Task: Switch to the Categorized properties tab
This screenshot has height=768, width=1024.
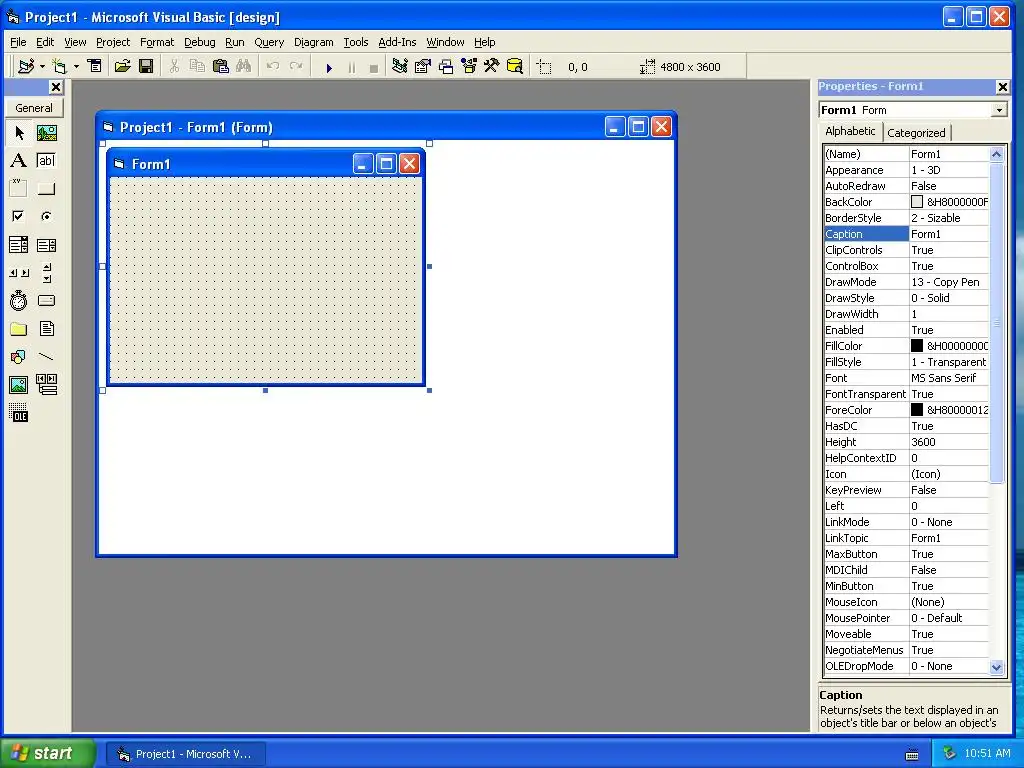Action: (916, 133)
